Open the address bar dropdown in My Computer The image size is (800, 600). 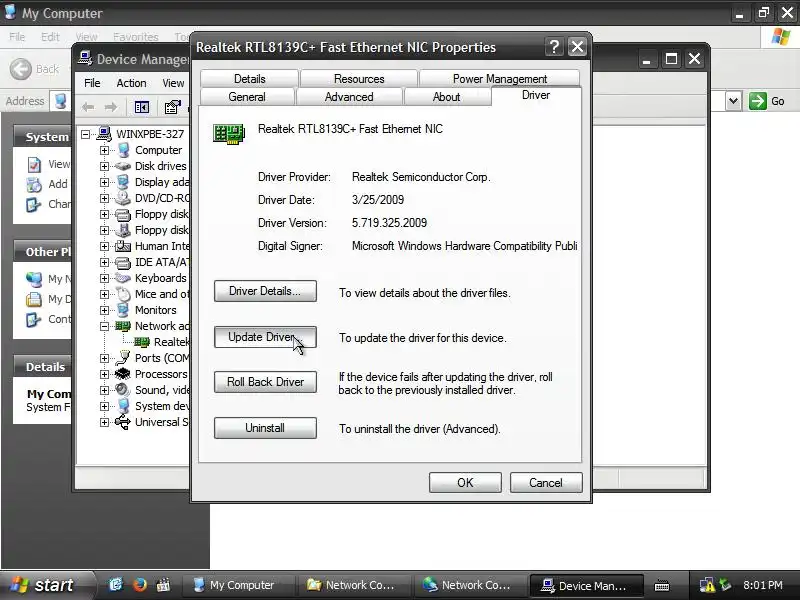tap(733, 101)
